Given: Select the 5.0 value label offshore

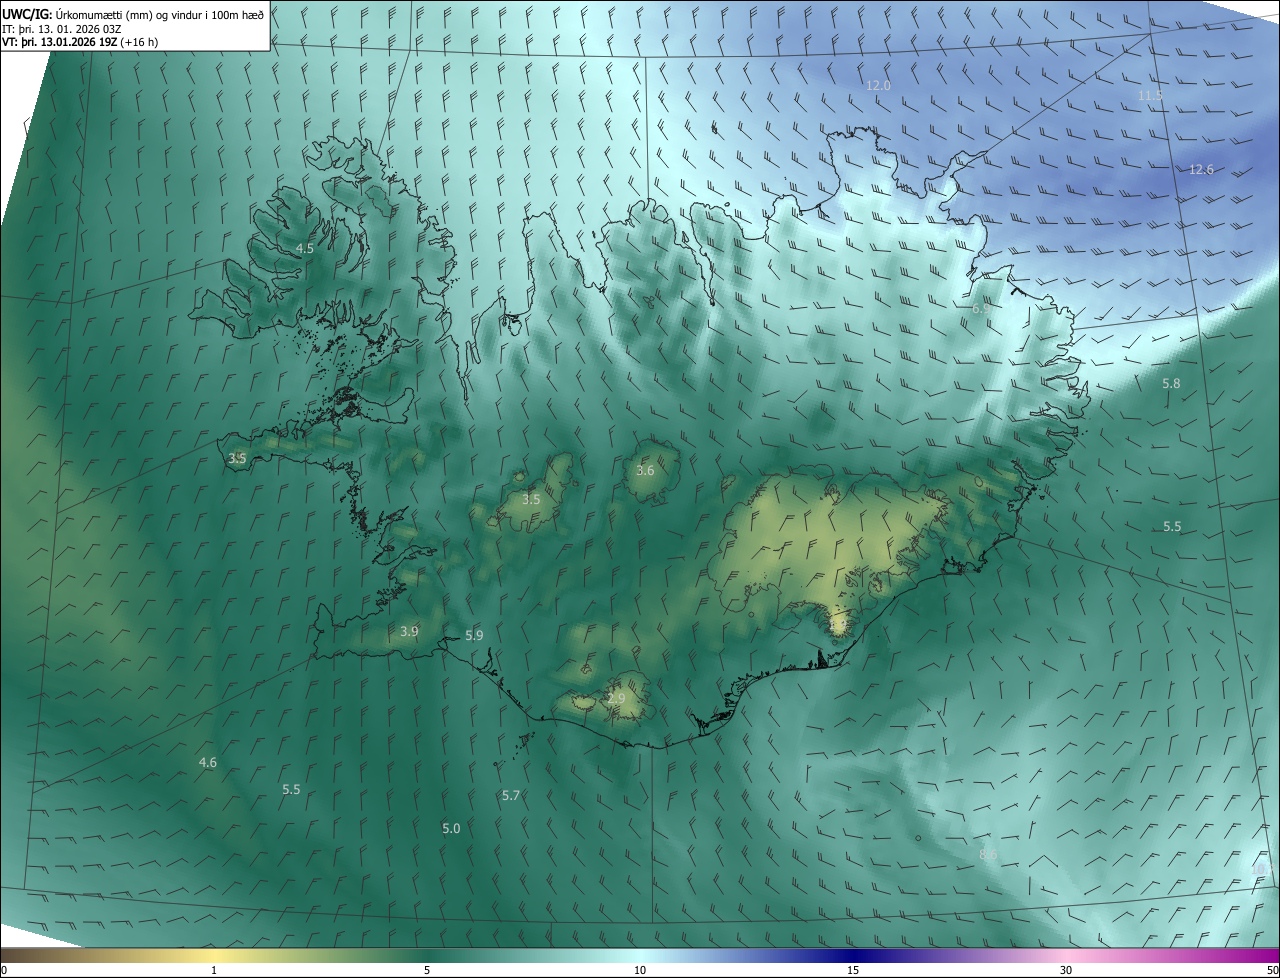Looking at the screenshot, I should (x=451, y=828).
